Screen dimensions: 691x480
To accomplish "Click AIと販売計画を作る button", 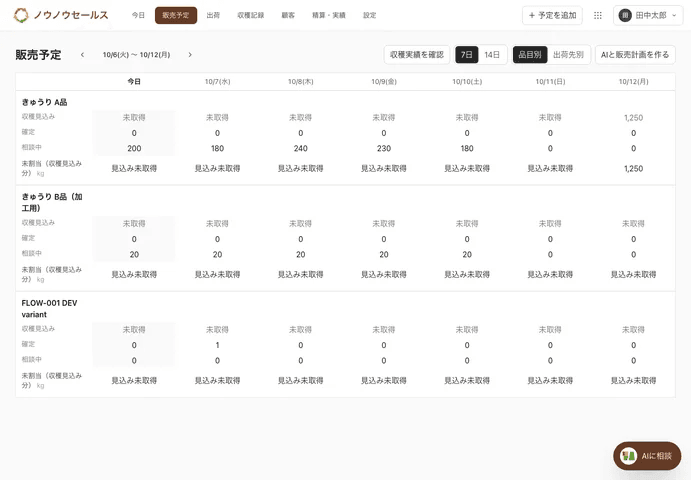I will [x=635, y=55].
